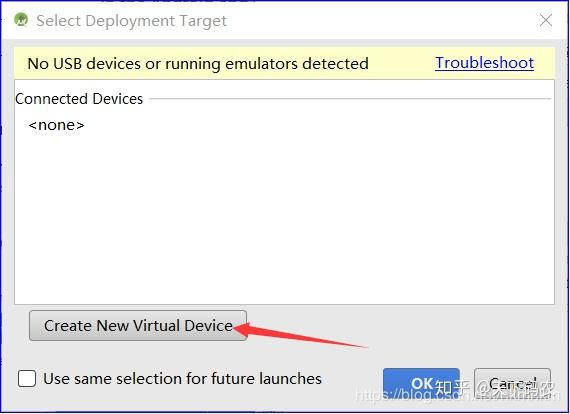Dismiss dialog with the Cancel button
Image resolution: width=570 pixels, height=414 pixels.
tap(512, 385)
